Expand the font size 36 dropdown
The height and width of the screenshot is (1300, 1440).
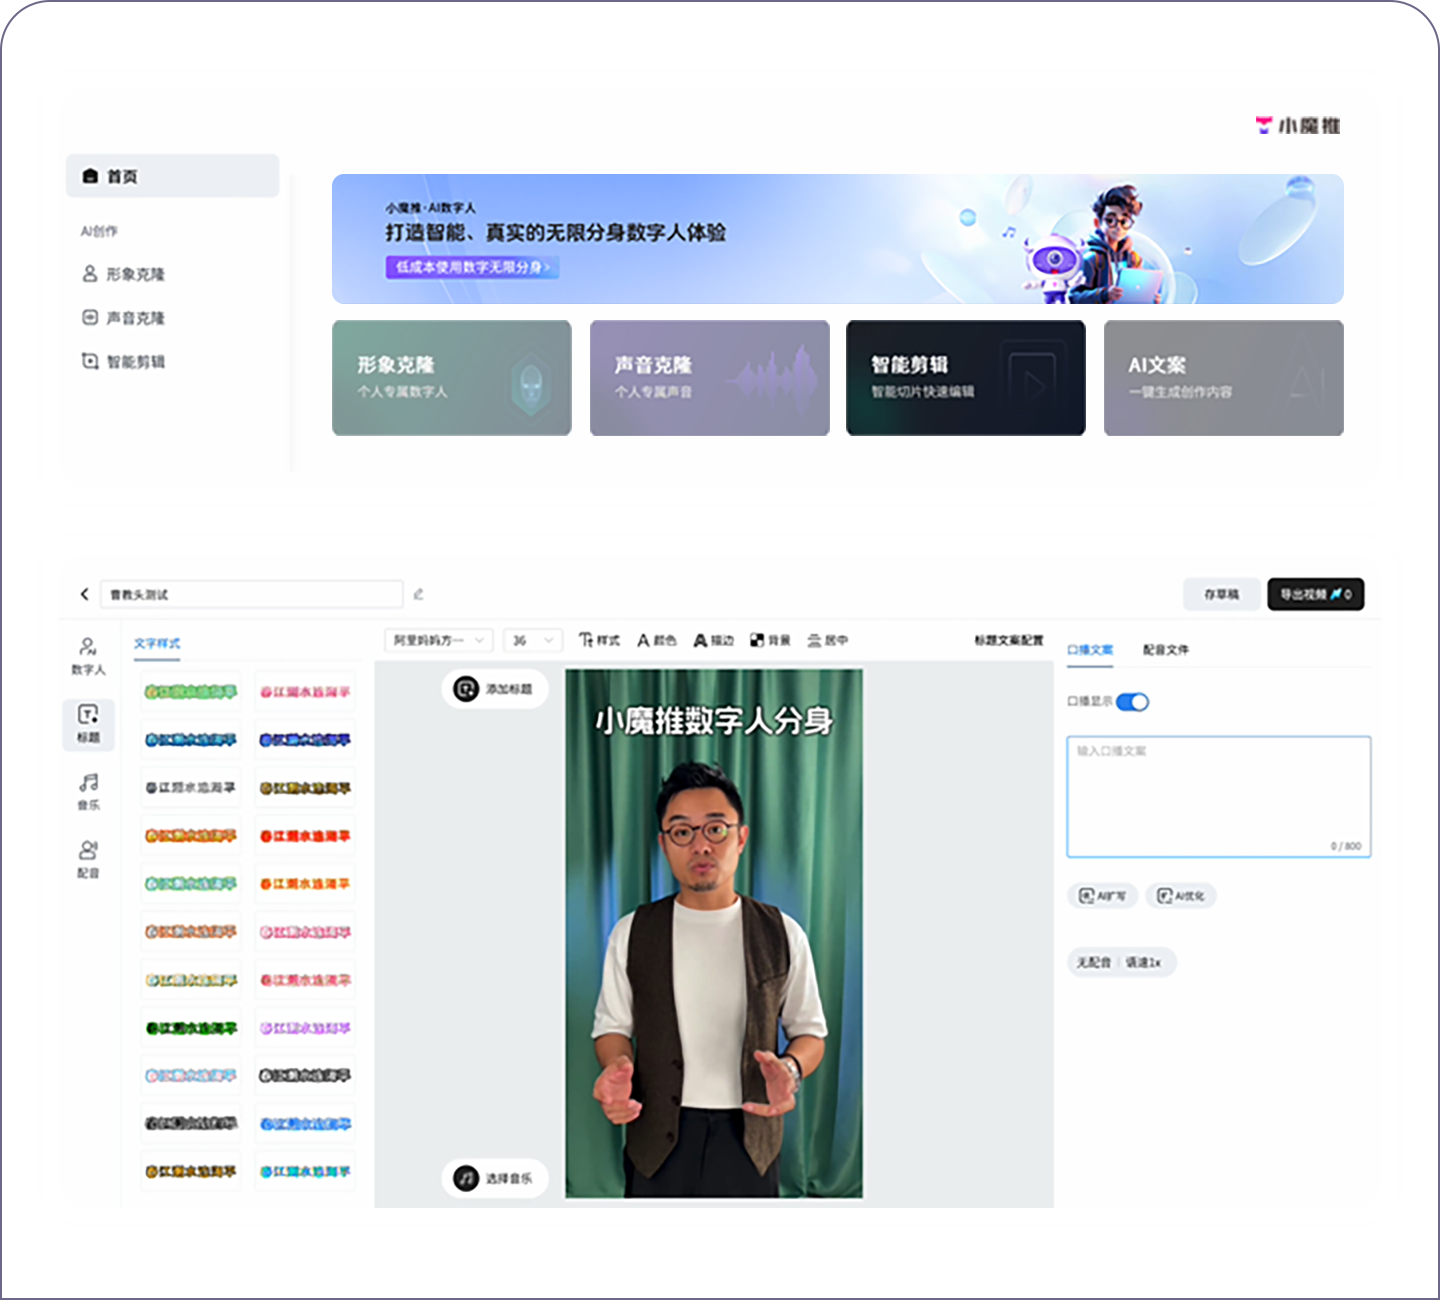pos(532,640)
